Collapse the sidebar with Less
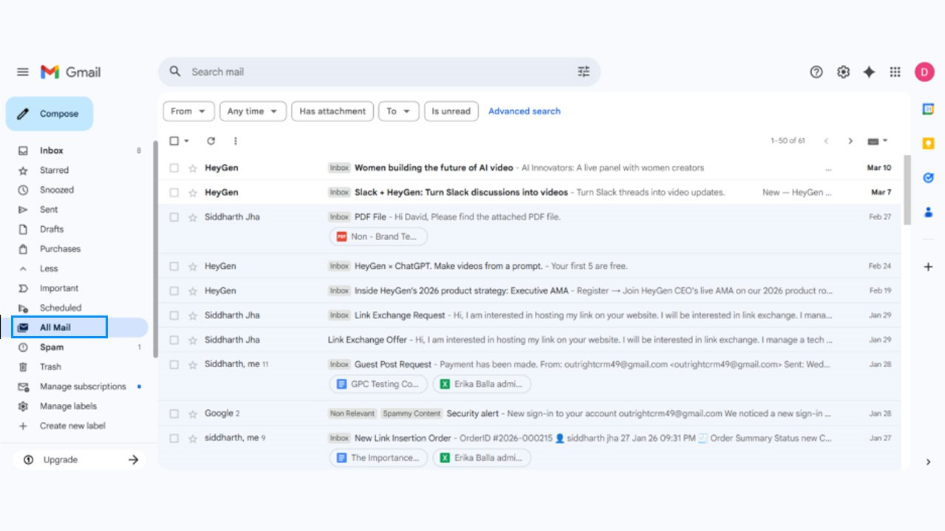This screenshot has height=531, width=945. click(x=48, y=269)
